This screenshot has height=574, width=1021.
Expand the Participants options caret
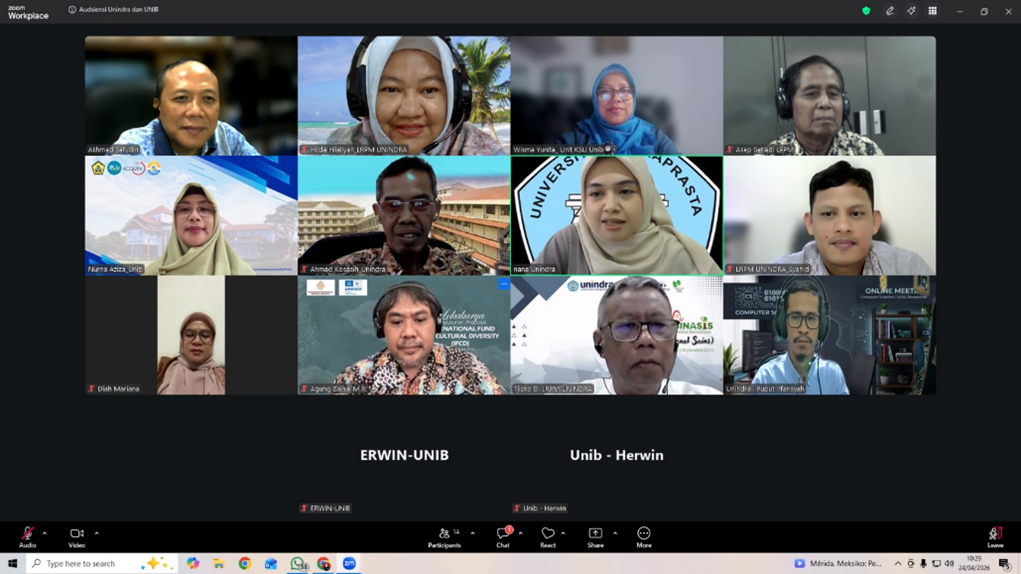coord(473,533)
